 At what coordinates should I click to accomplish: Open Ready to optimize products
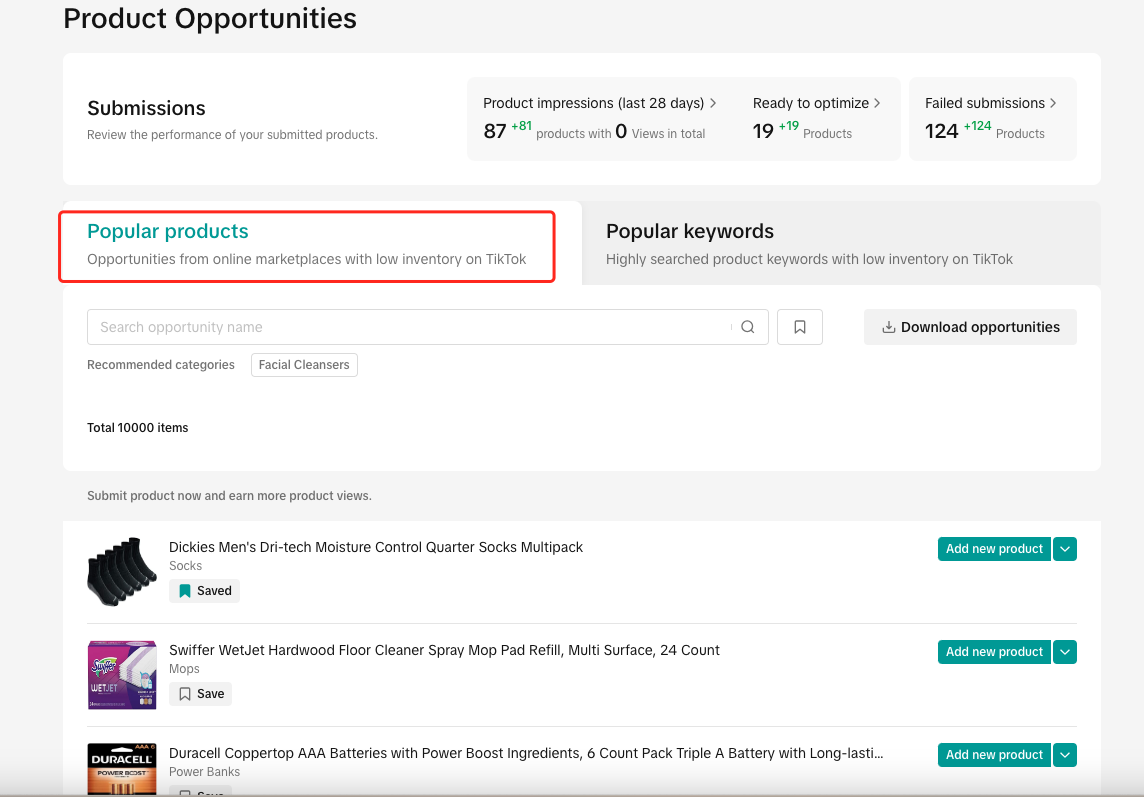(816, 103)
